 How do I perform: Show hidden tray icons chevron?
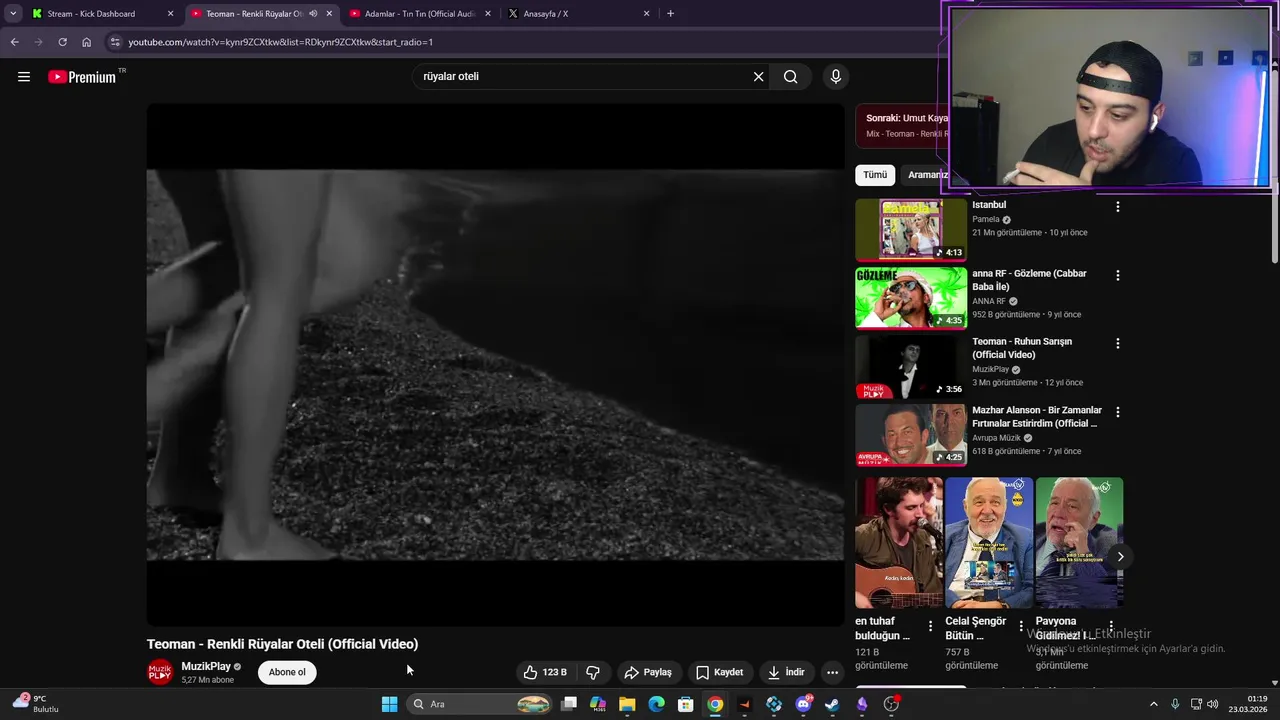click(x=1153, y=704)
